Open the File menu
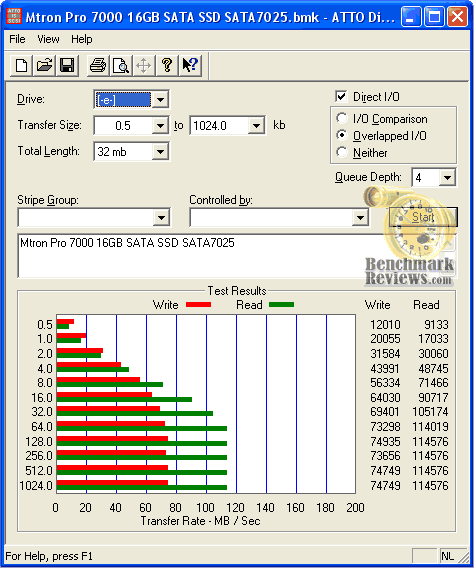474x568 pixels. [17, 39]
